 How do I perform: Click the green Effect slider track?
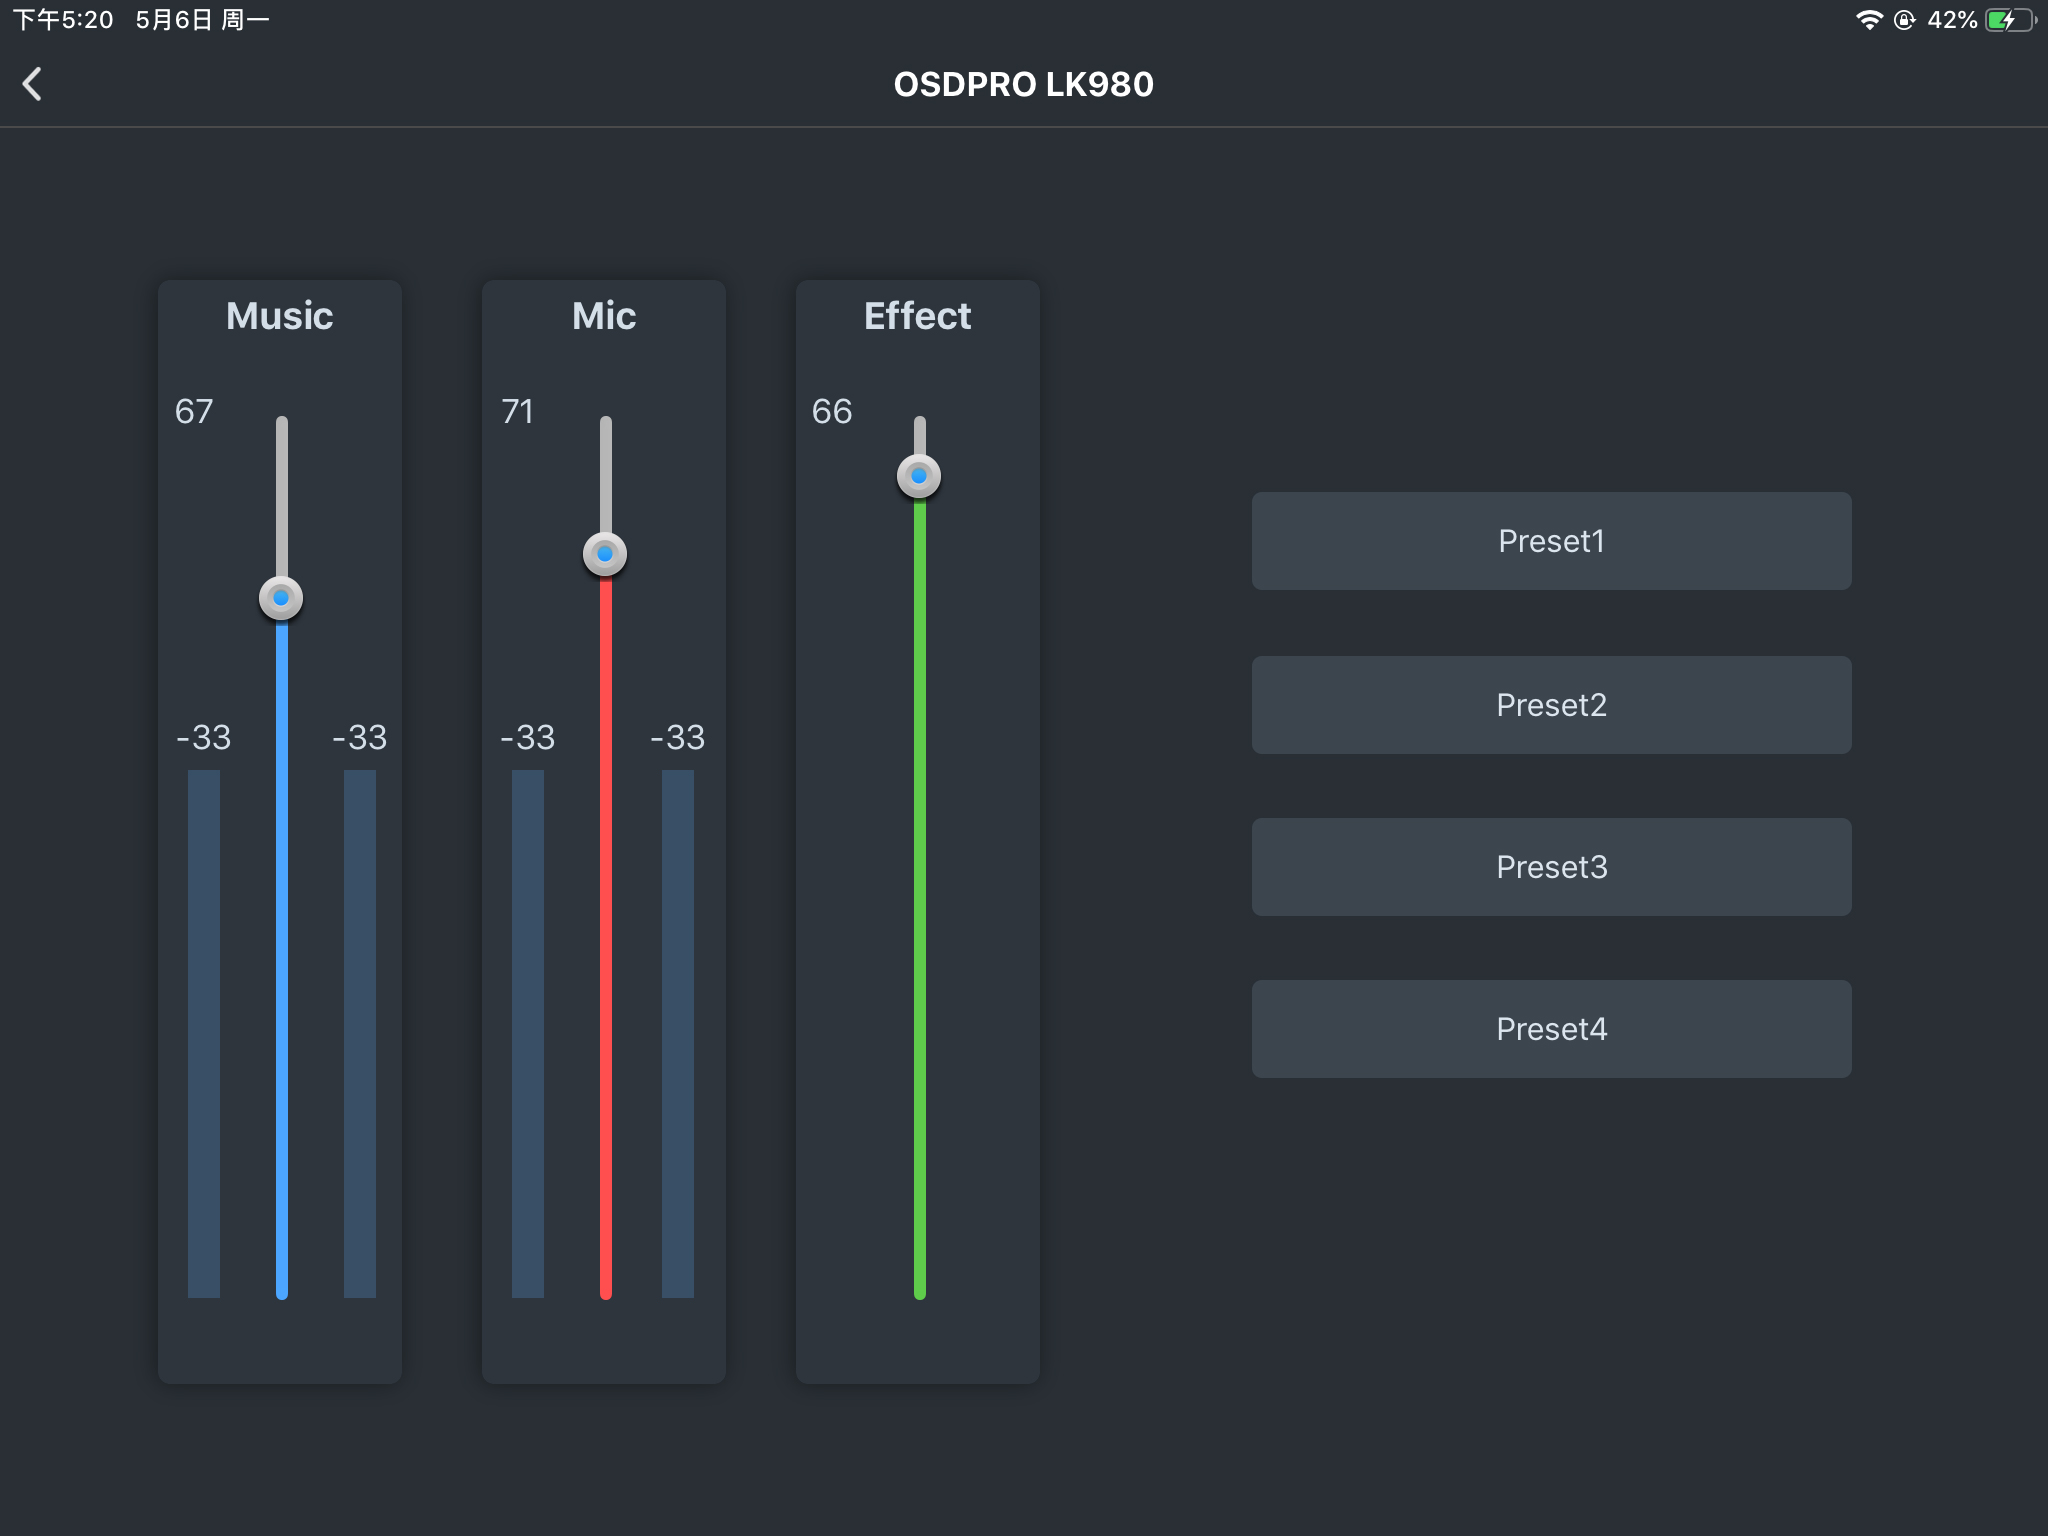point(920,900)
